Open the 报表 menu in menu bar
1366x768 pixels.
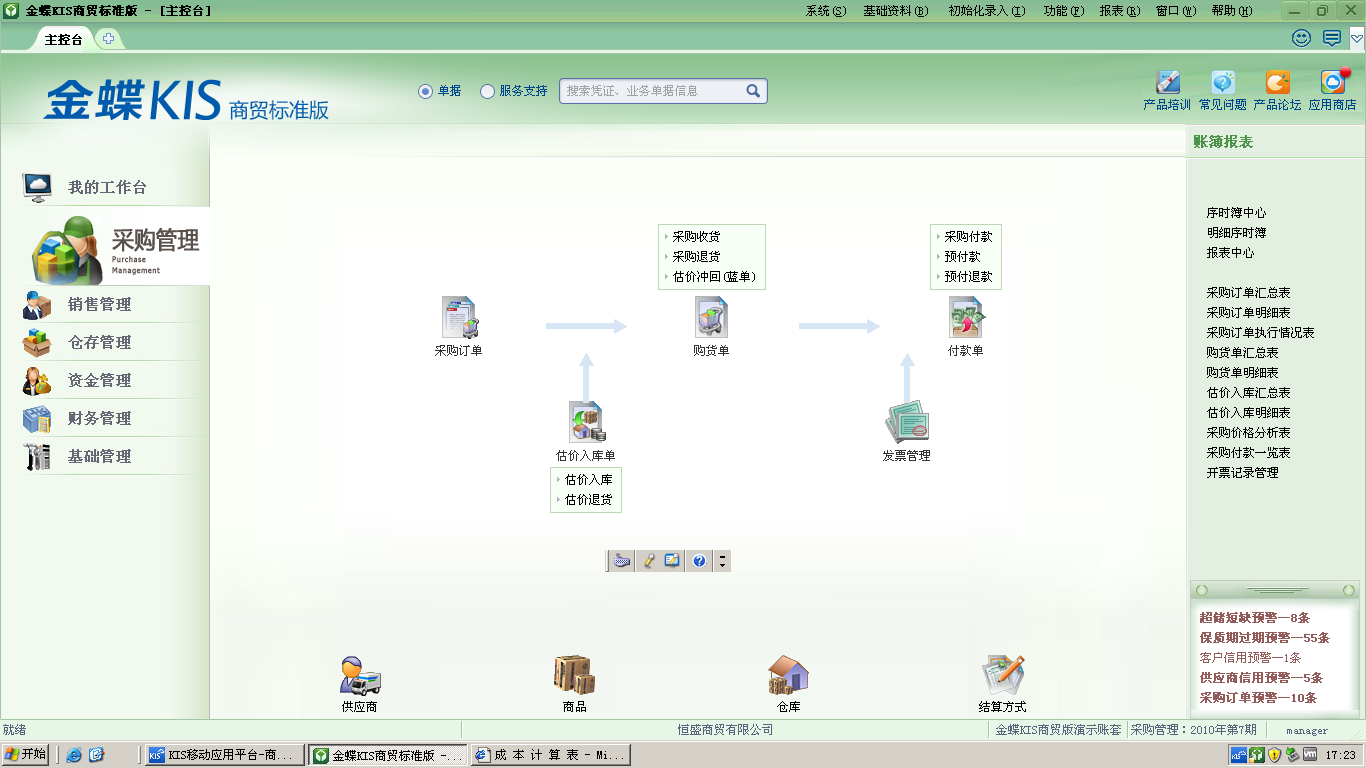click(1118, 11)
